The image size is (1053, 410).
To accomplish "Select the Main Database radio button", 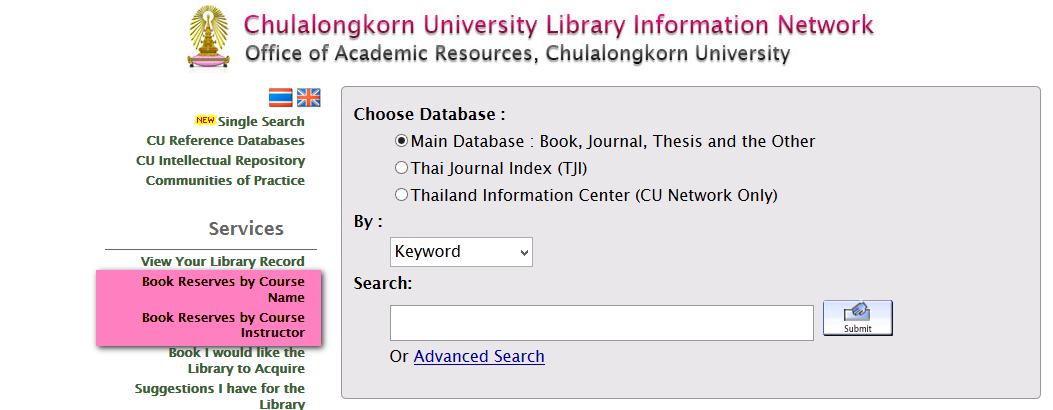I will [x=402, y=141].
